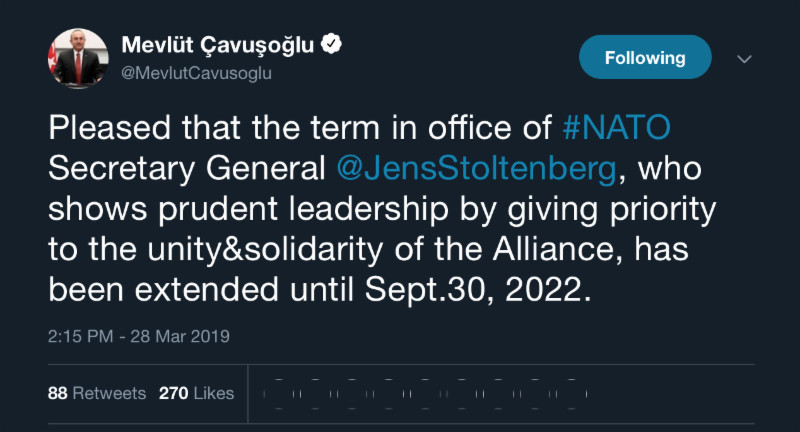View the 270 Likes list
Viewport: 800px width, 432px height.
pyautogui.click(x=196, y=393)
